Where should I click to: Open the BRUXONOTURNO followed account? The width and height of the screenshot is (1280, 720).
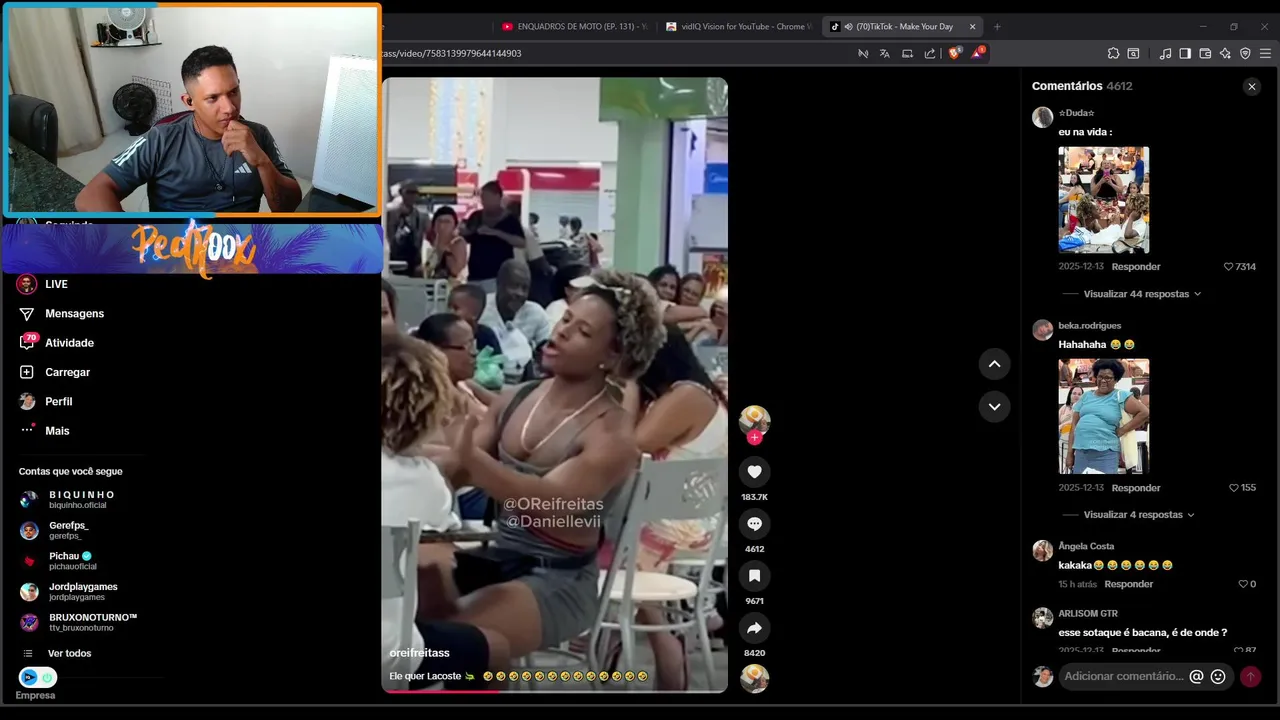tap(79, 622)
